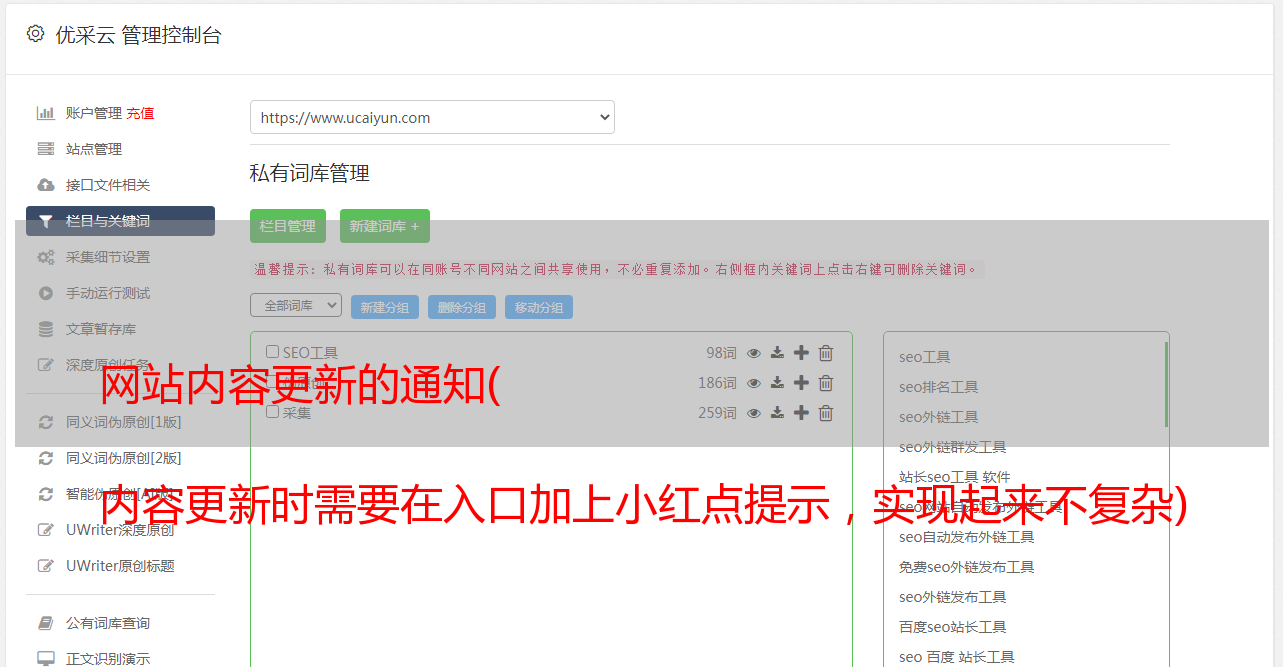Click the 98词 count

click(721, 353)
